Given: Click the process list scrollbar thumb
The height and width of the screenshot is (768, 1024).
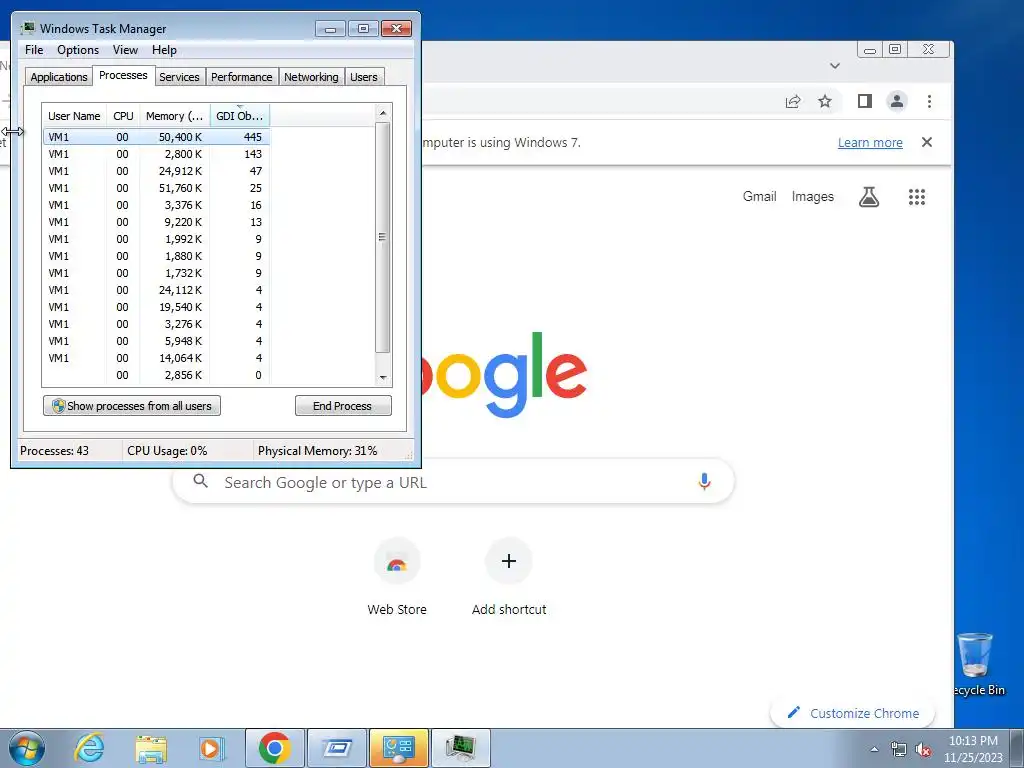Looking at the screenshot, I should pos(383,237).
